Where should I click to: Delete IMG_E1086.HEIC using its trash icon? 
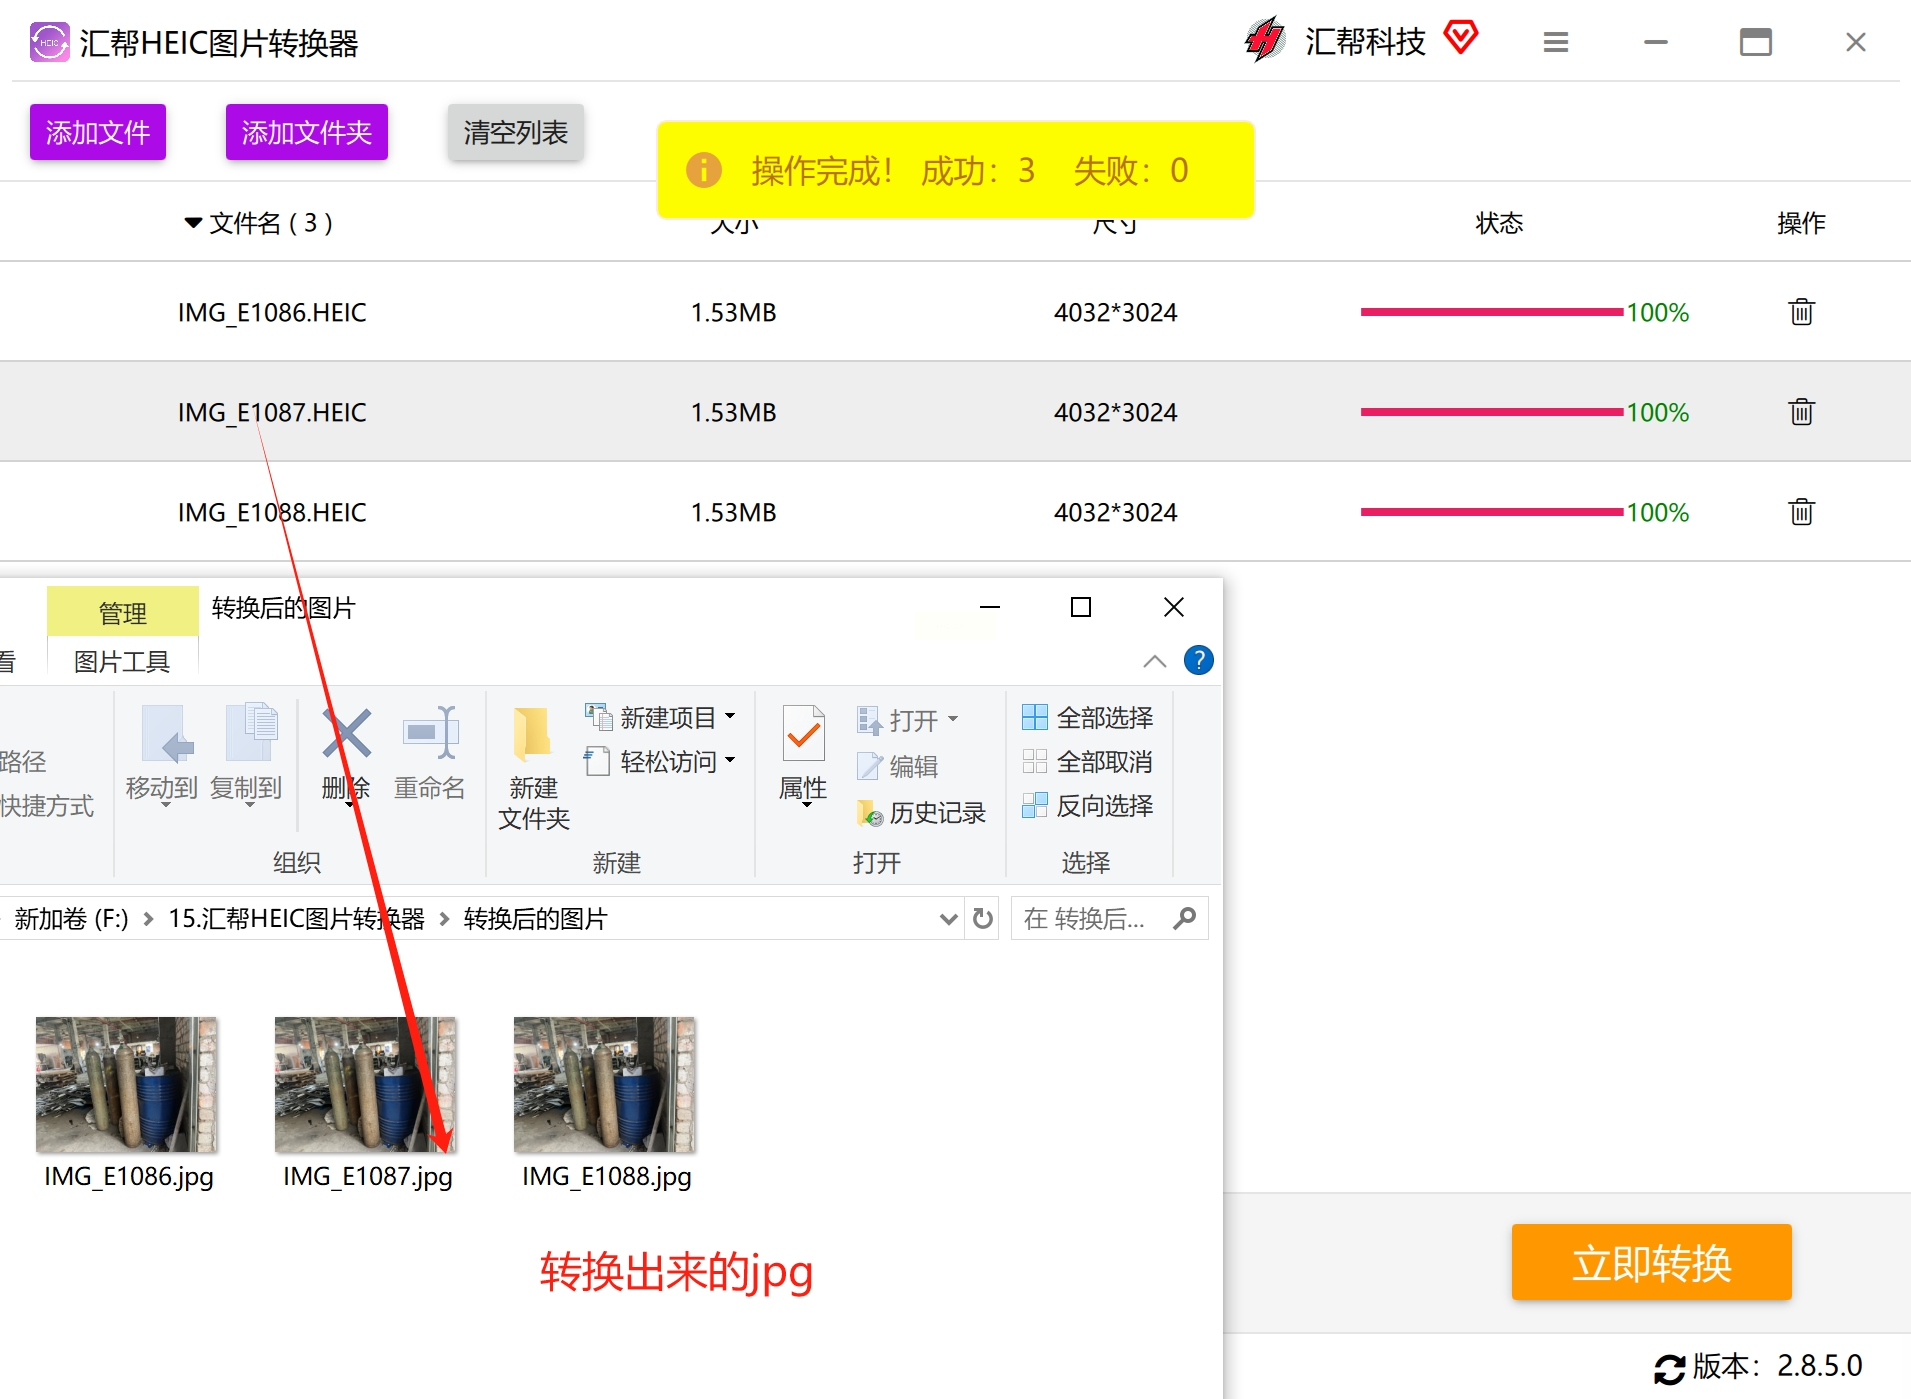tap(1801, 312)
